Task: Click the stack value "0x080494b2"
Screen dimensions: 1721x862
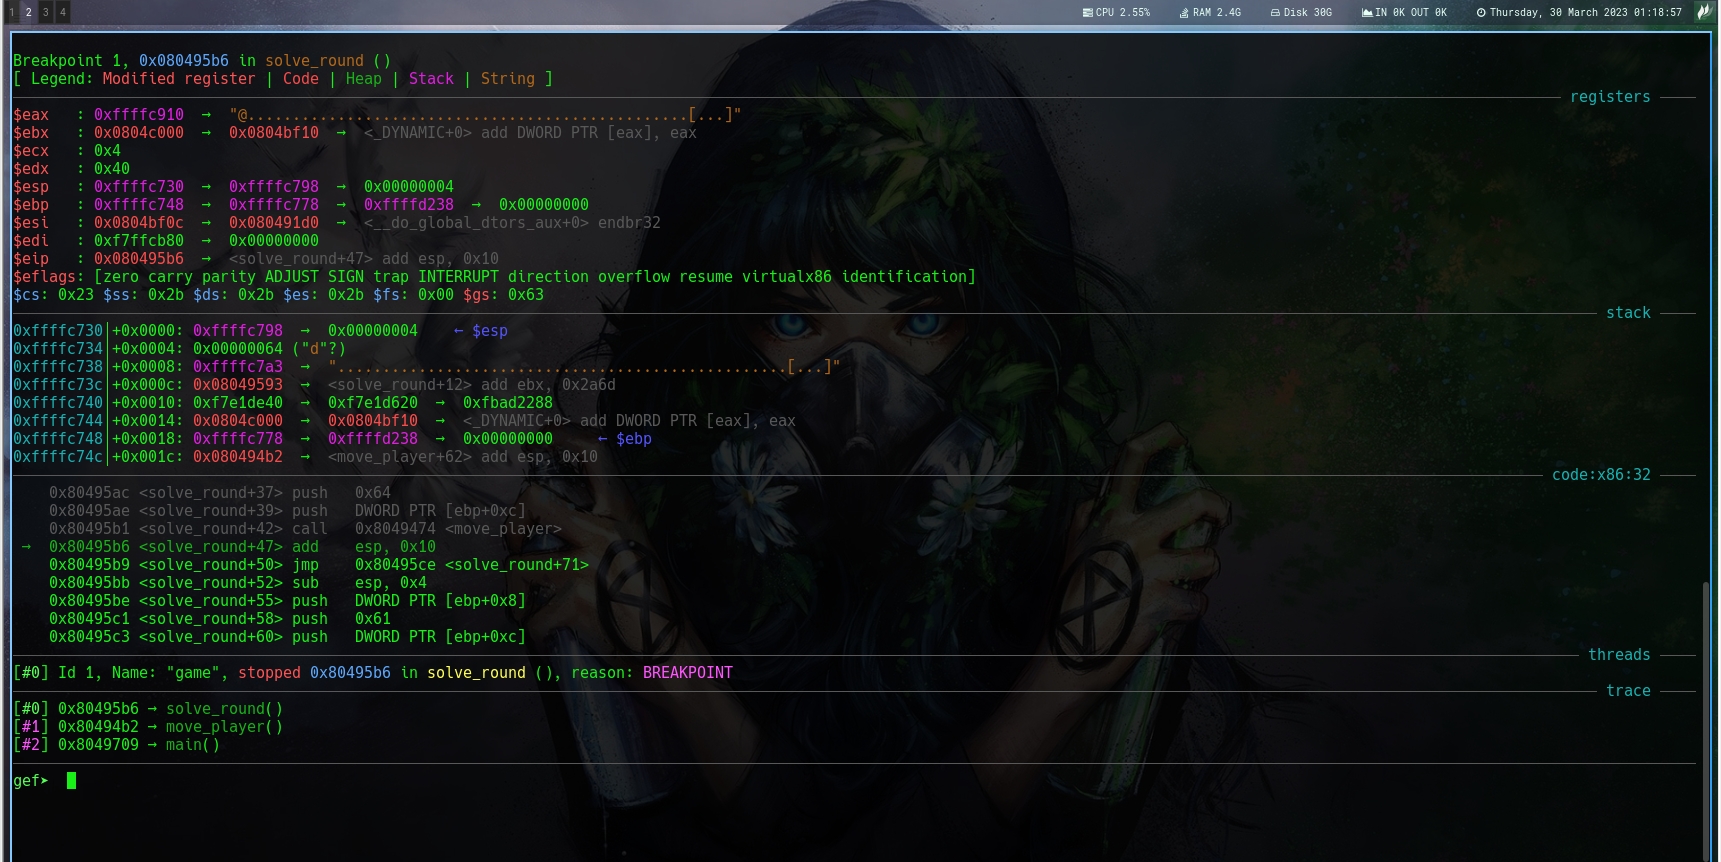Action: [238, 456]
